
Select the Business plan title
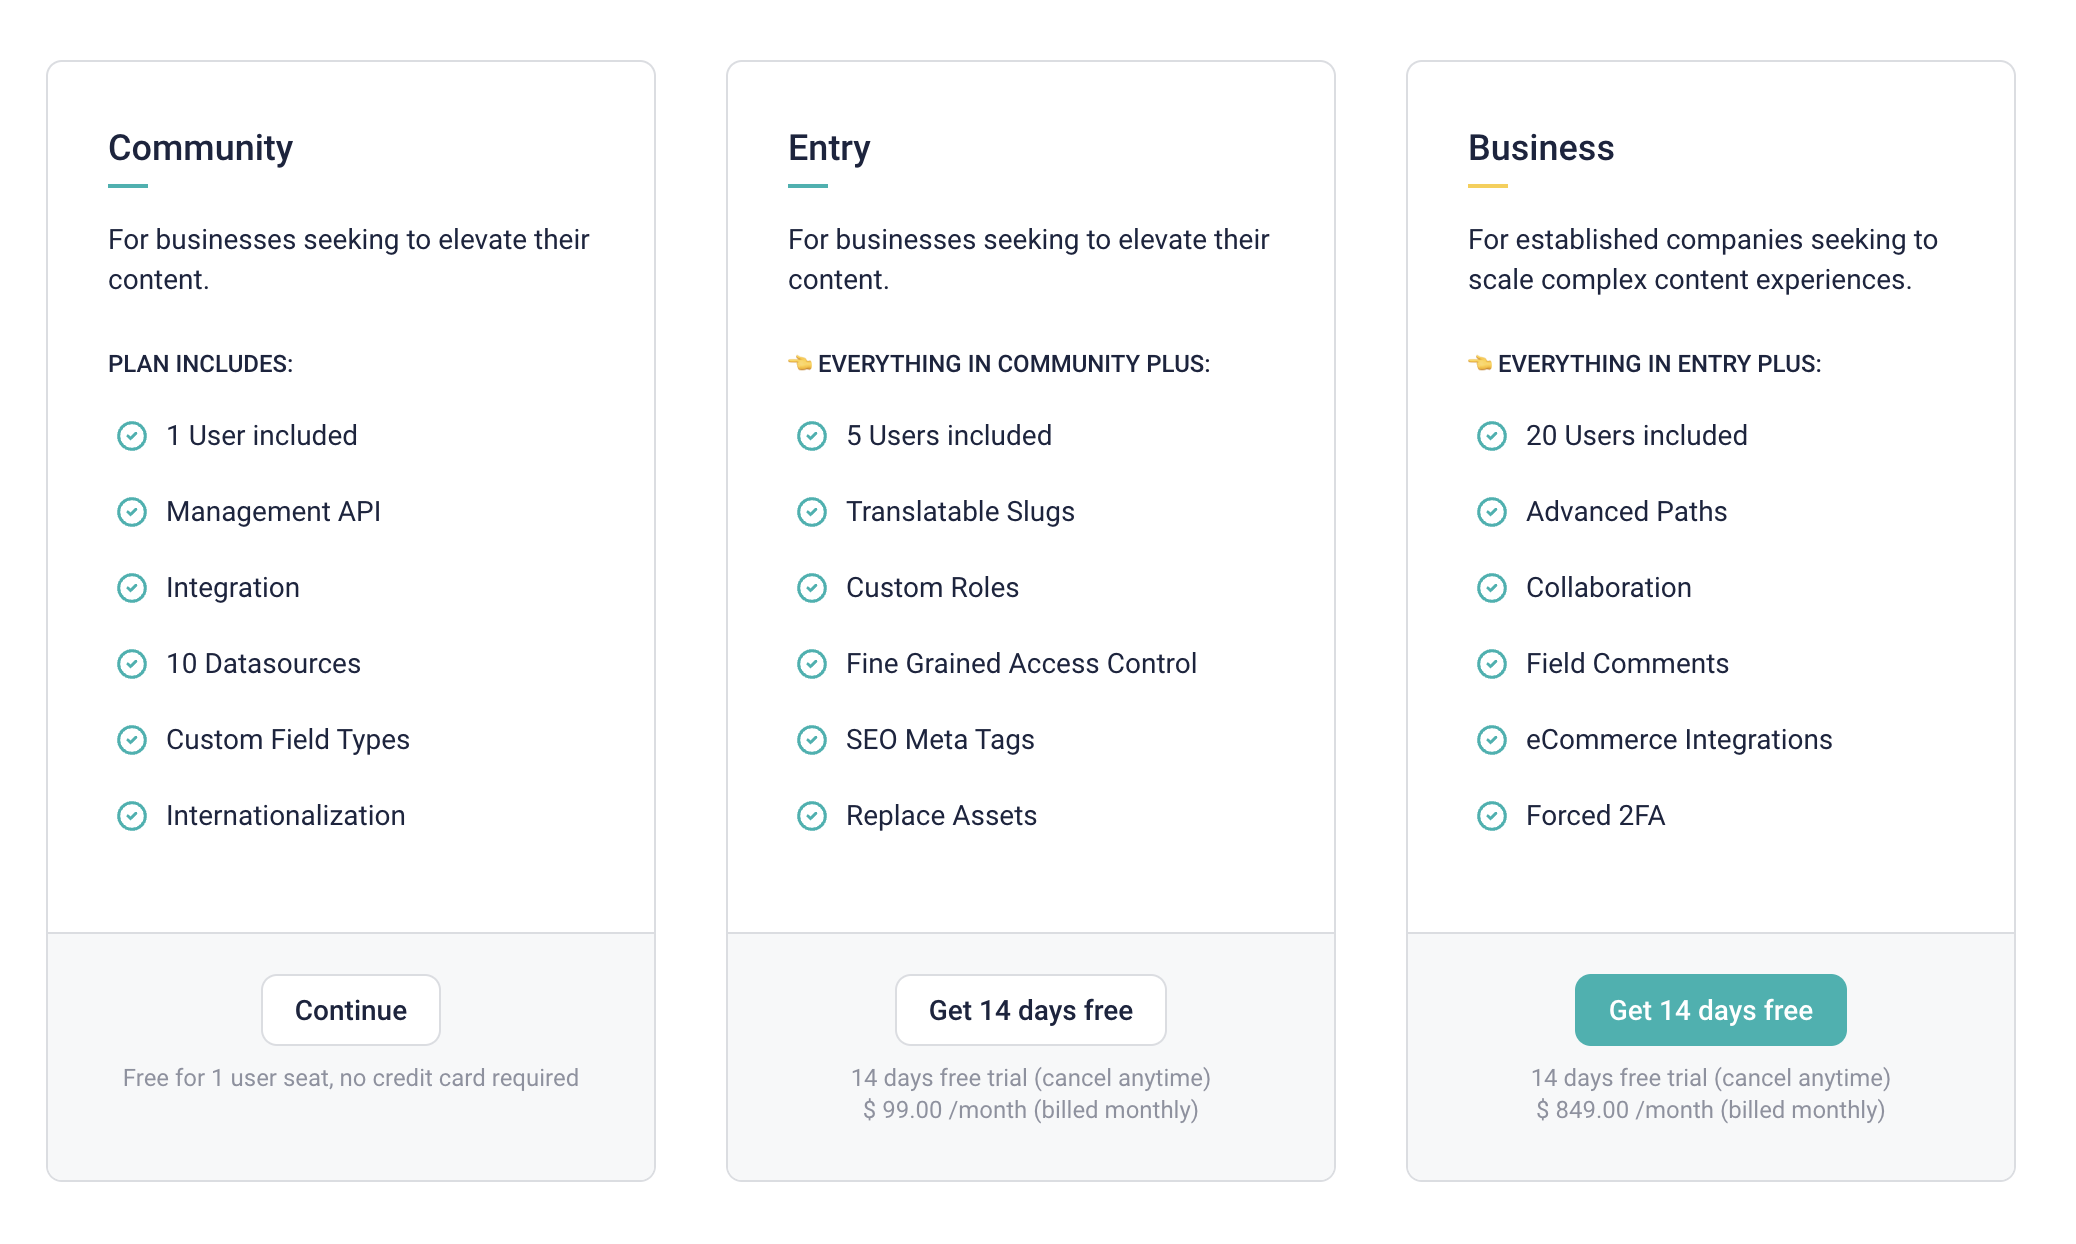(x=1541, y=148)
